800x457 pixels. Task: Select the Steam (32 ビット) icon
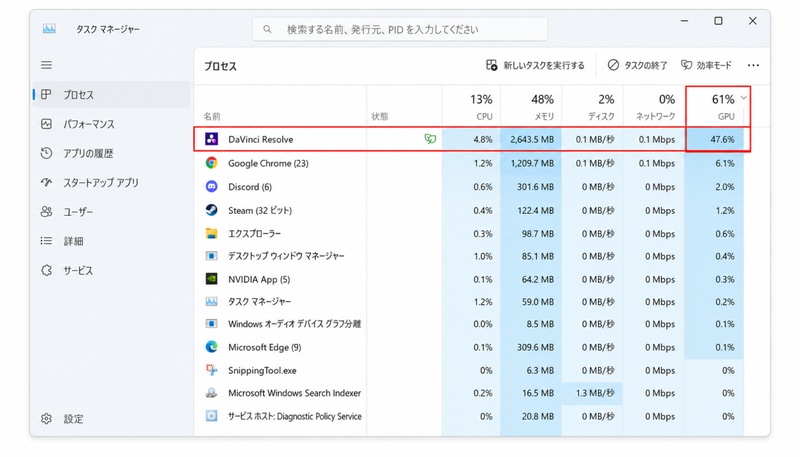211,210
